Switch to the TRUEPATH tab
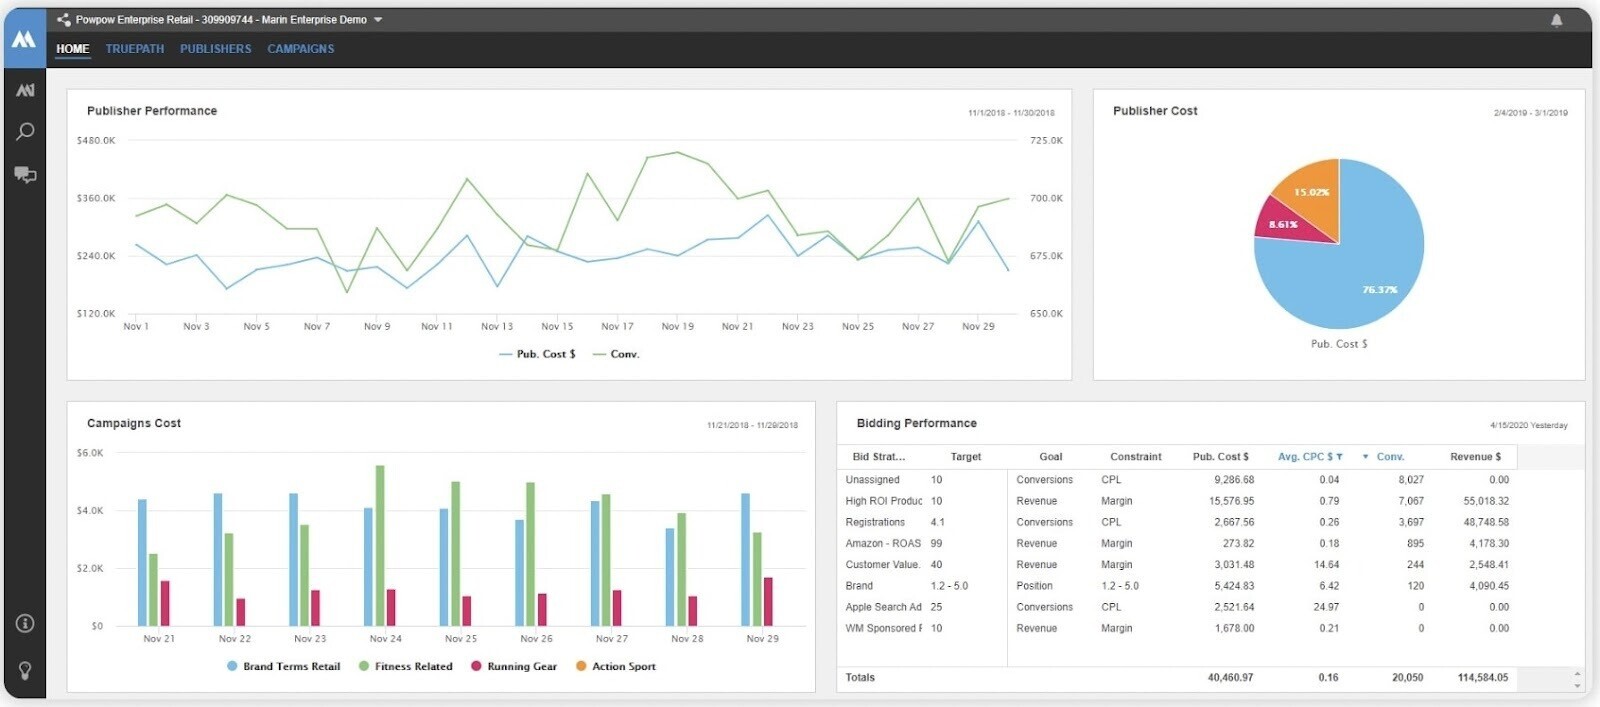Image resolution: width=1600 pixels, height=707 pixels. pyautogui.click(x=135, y=49)
